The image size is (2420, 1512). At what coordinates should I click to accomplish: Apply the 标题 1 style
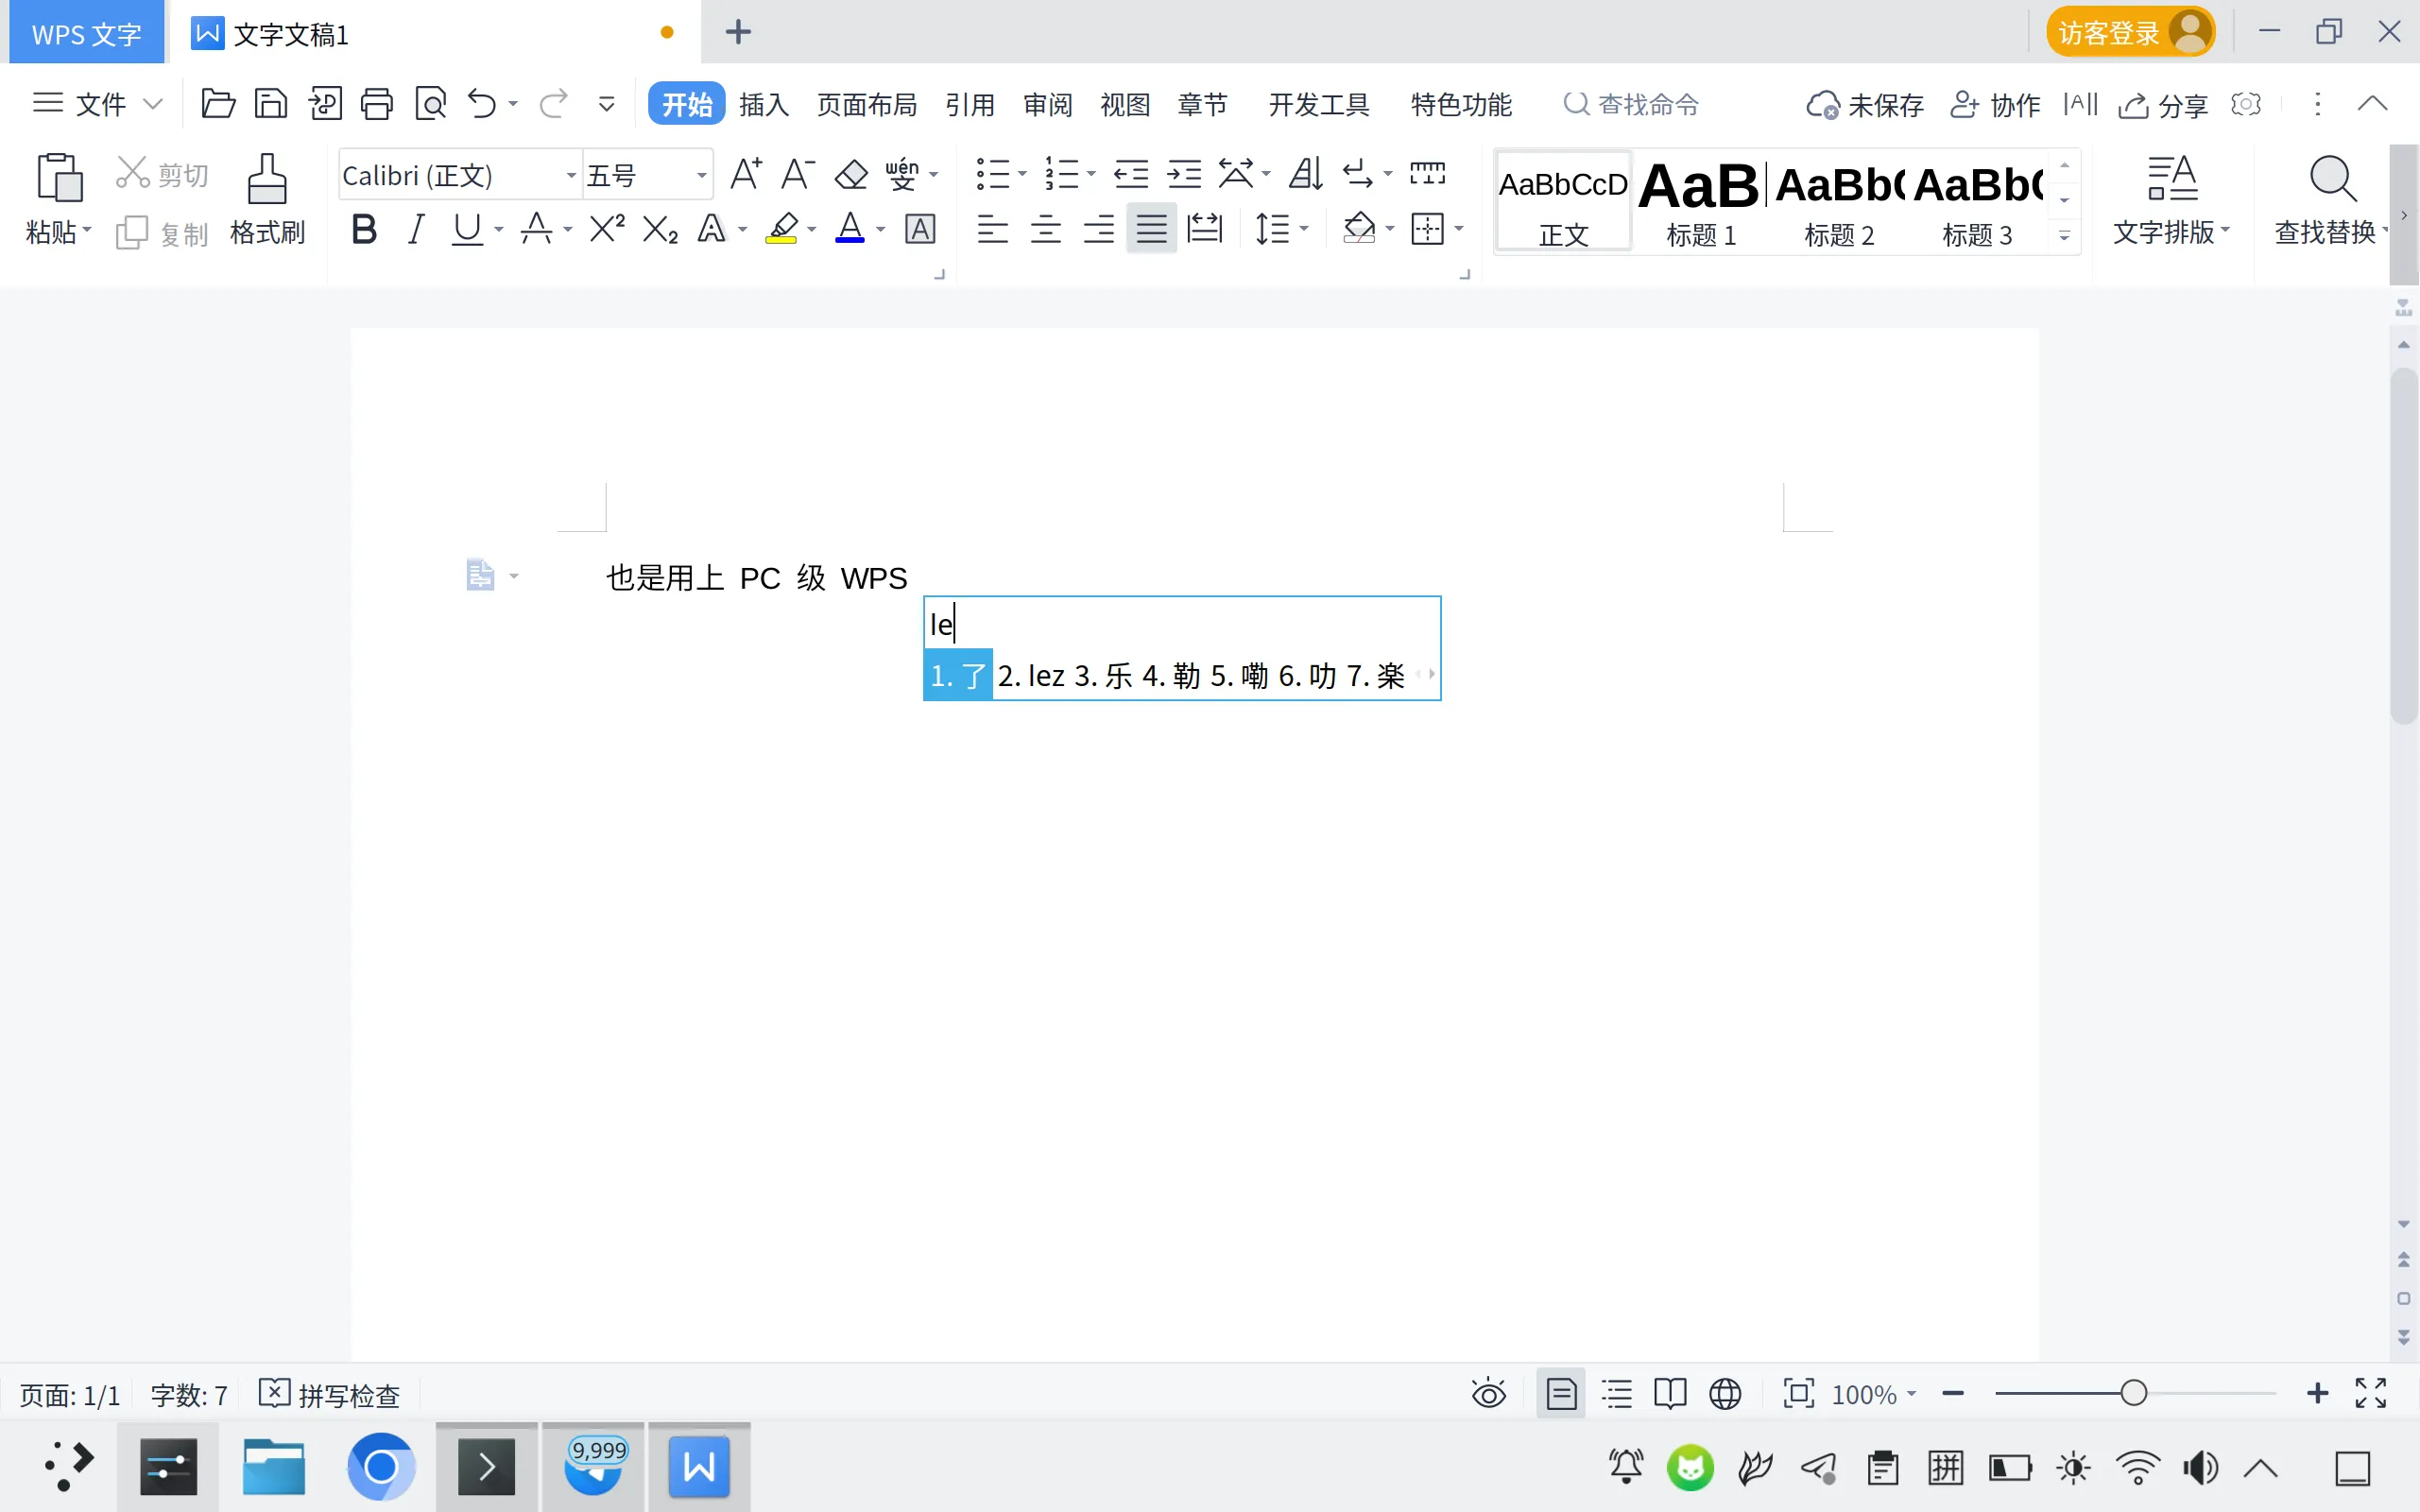coord(1700,200)
